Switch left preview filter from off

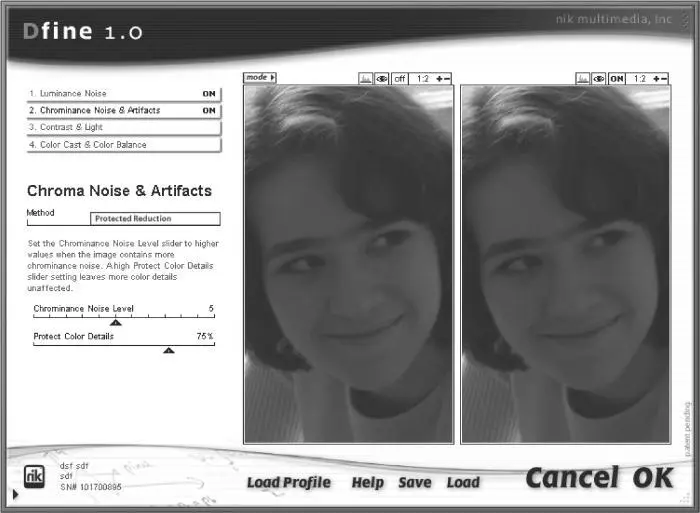tap(399, 78)
